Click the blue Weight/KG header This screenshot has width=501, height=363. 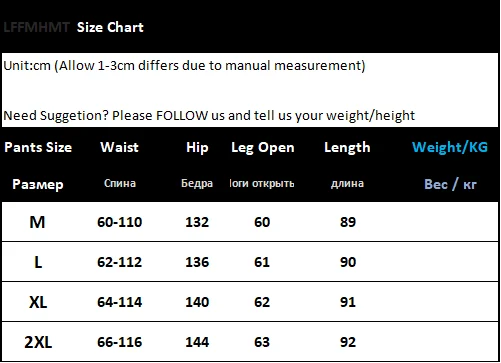tap(450, 147)
